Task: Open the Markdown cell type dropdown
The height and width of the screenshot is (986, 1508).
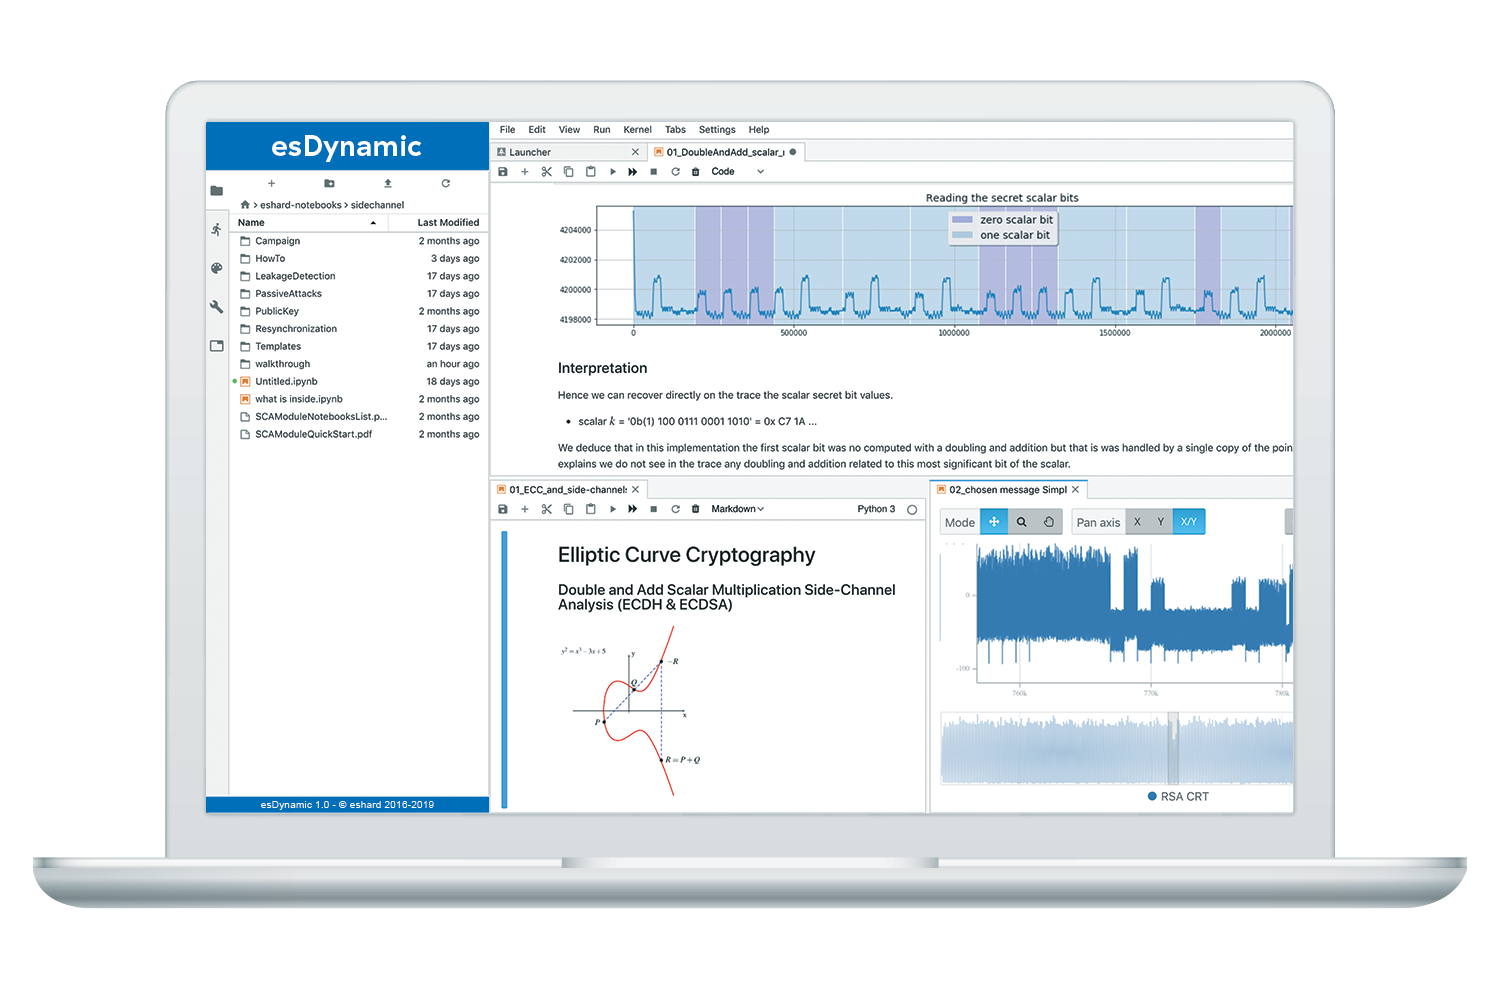Action: pos(737,509)
